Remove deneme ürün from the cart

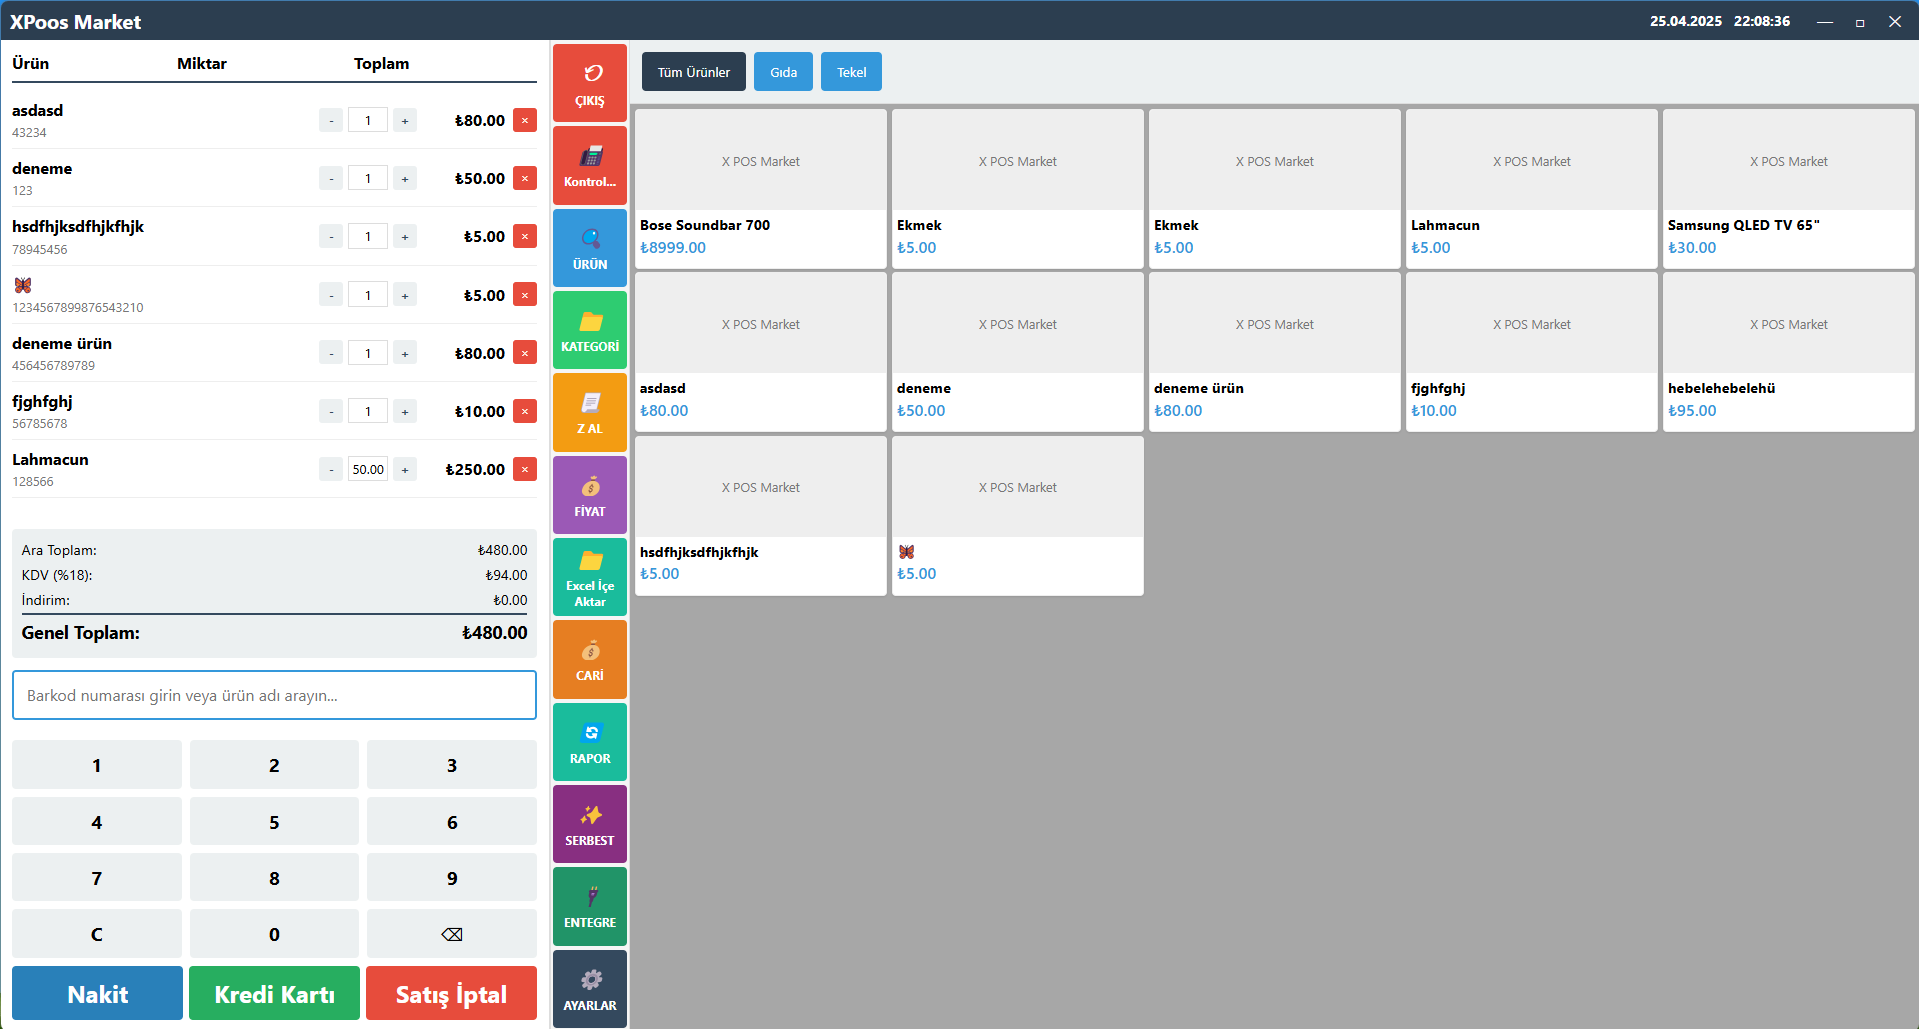coord(525,353)
